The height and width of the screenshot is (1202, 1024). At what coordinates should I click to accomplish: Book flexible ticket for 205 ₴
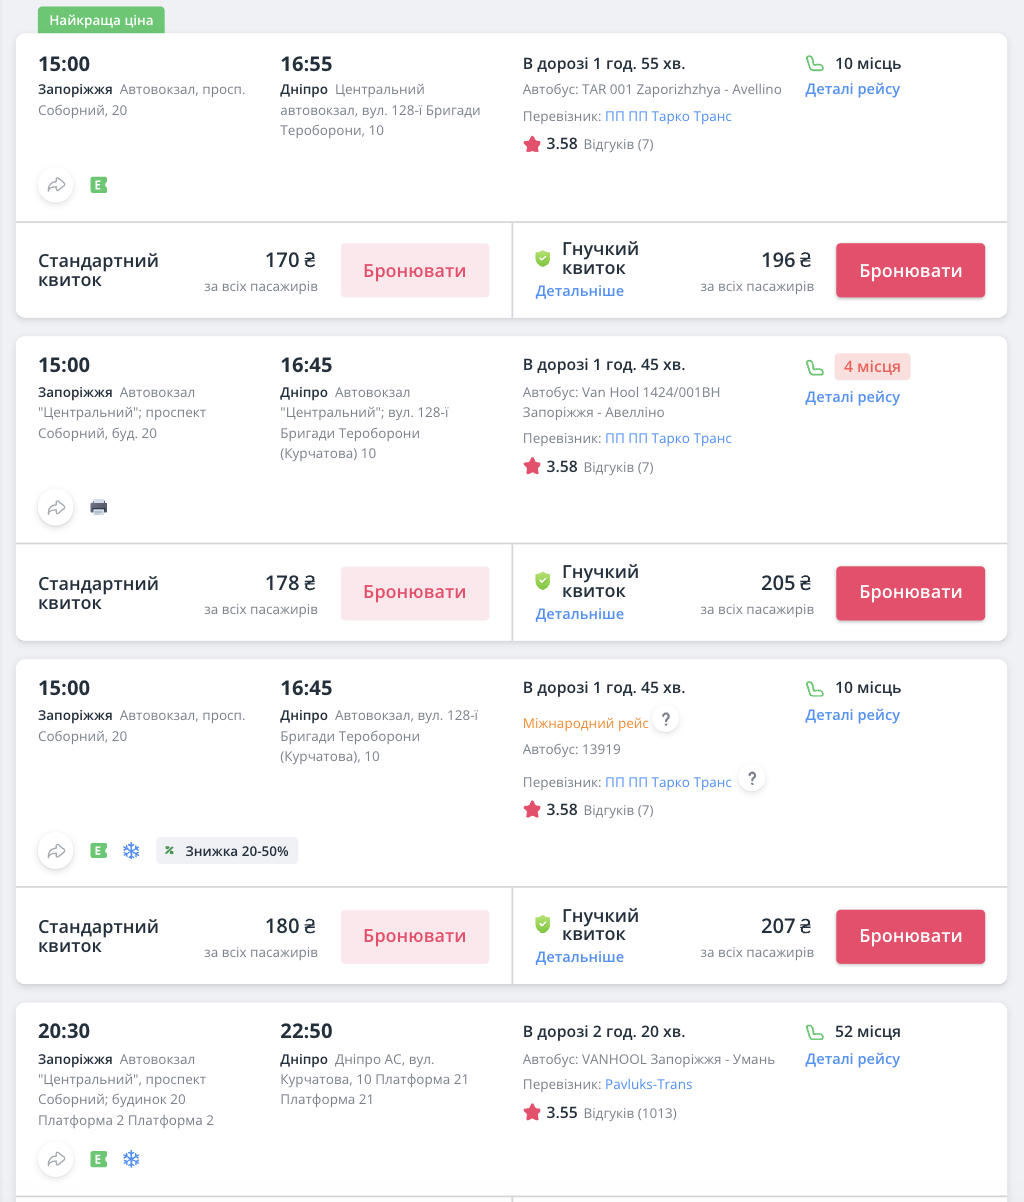click(x=910, y=592)
